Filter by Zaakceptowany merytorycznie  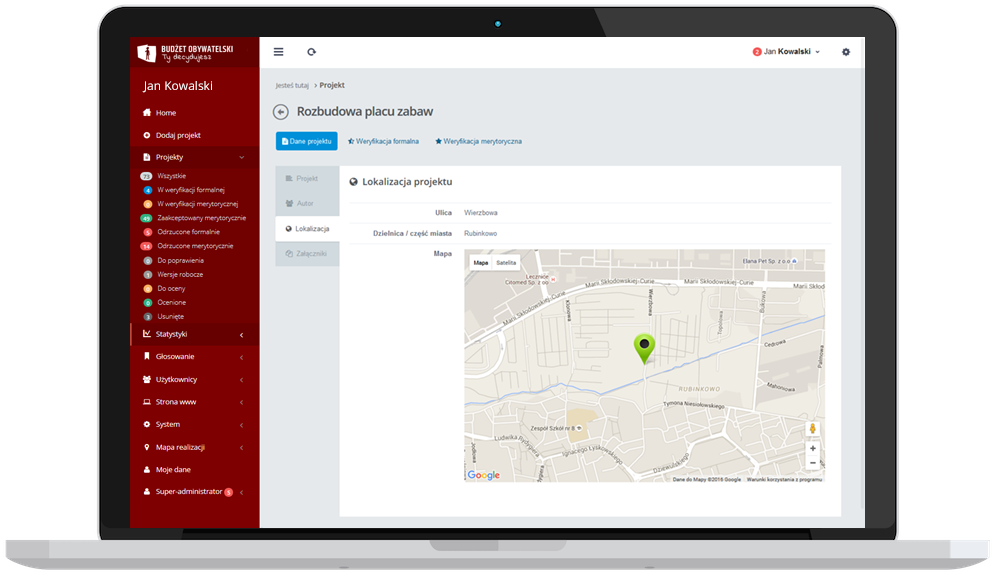(202, 218)
